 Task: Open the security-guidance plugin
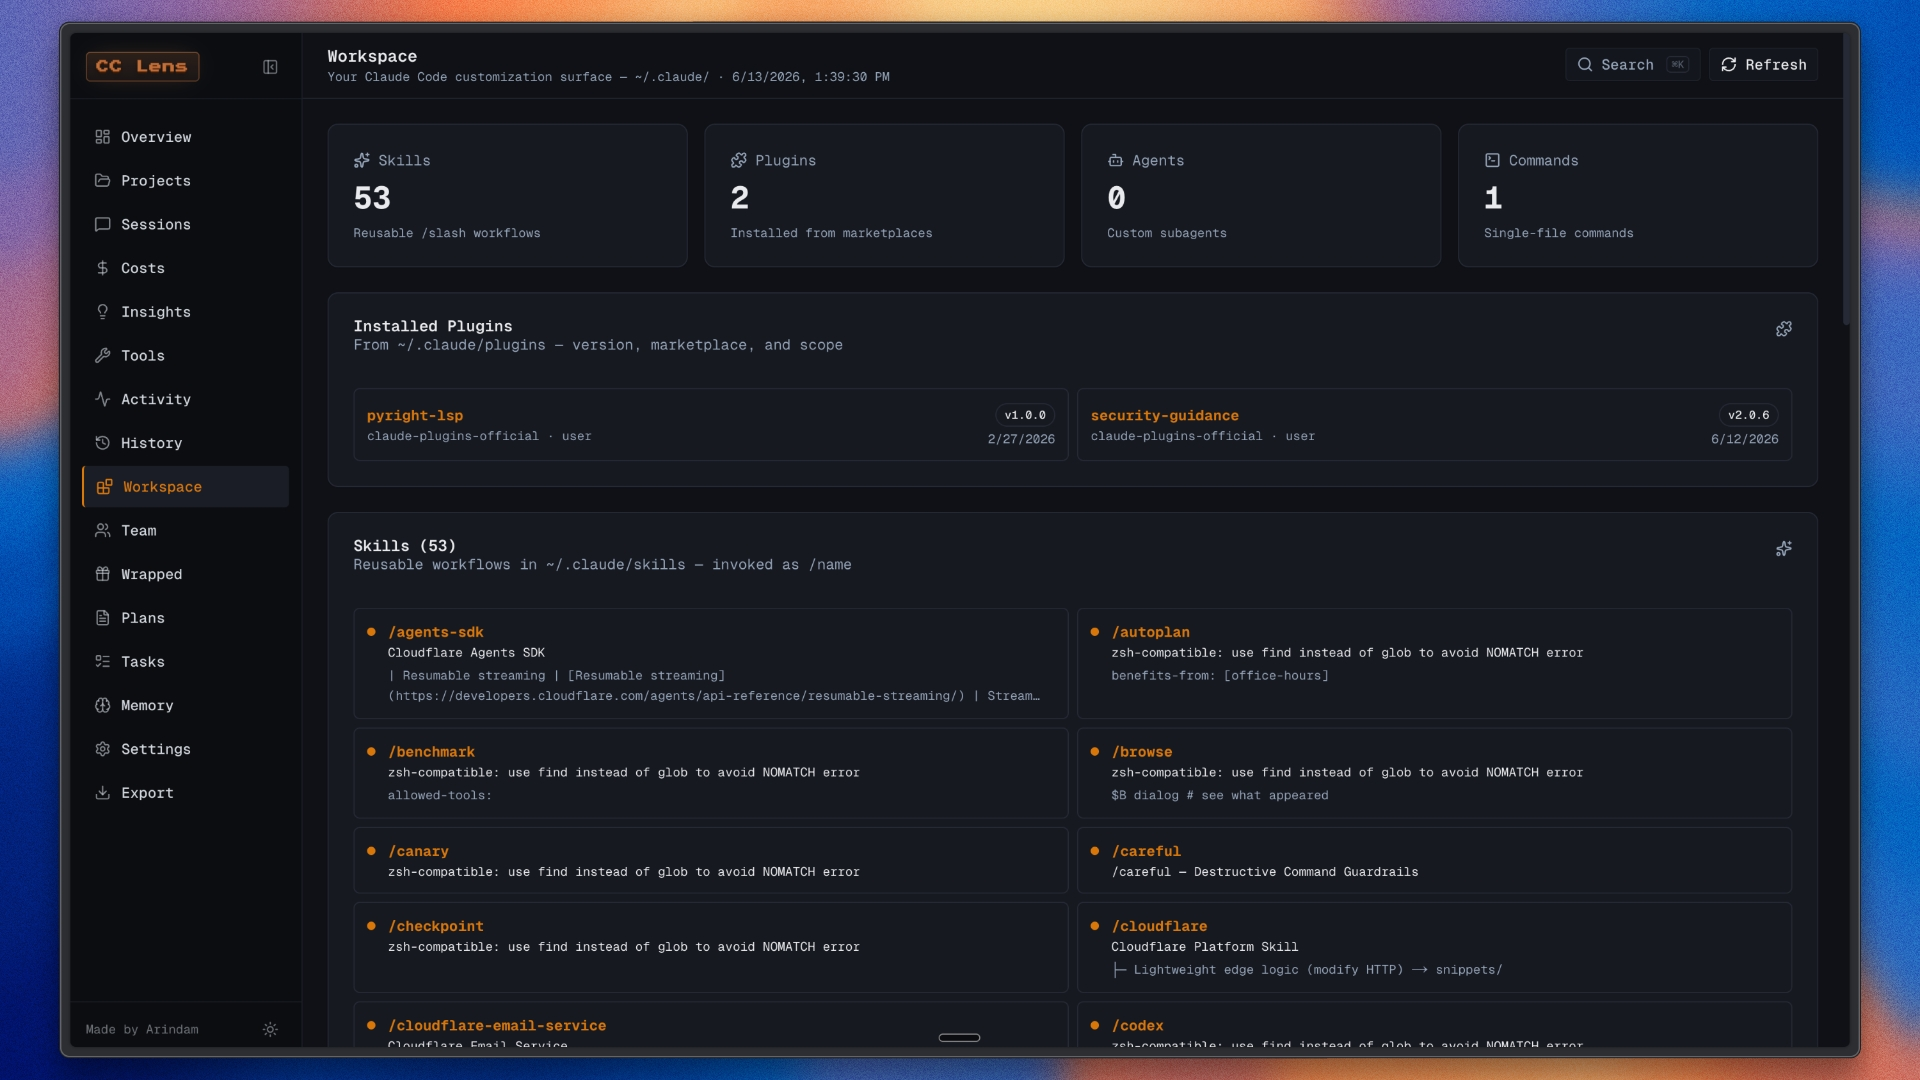[1434, 425]
